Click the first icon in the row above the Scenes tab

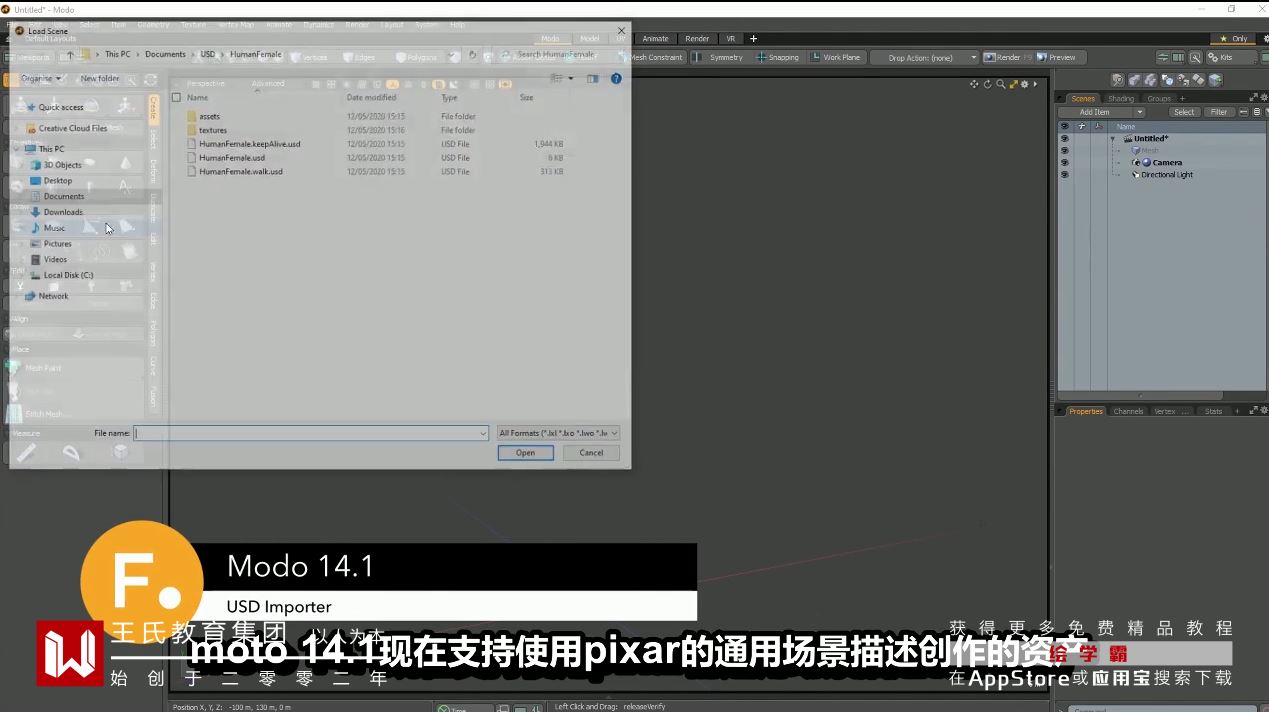pyautogui.click(x=1119, y=80)
